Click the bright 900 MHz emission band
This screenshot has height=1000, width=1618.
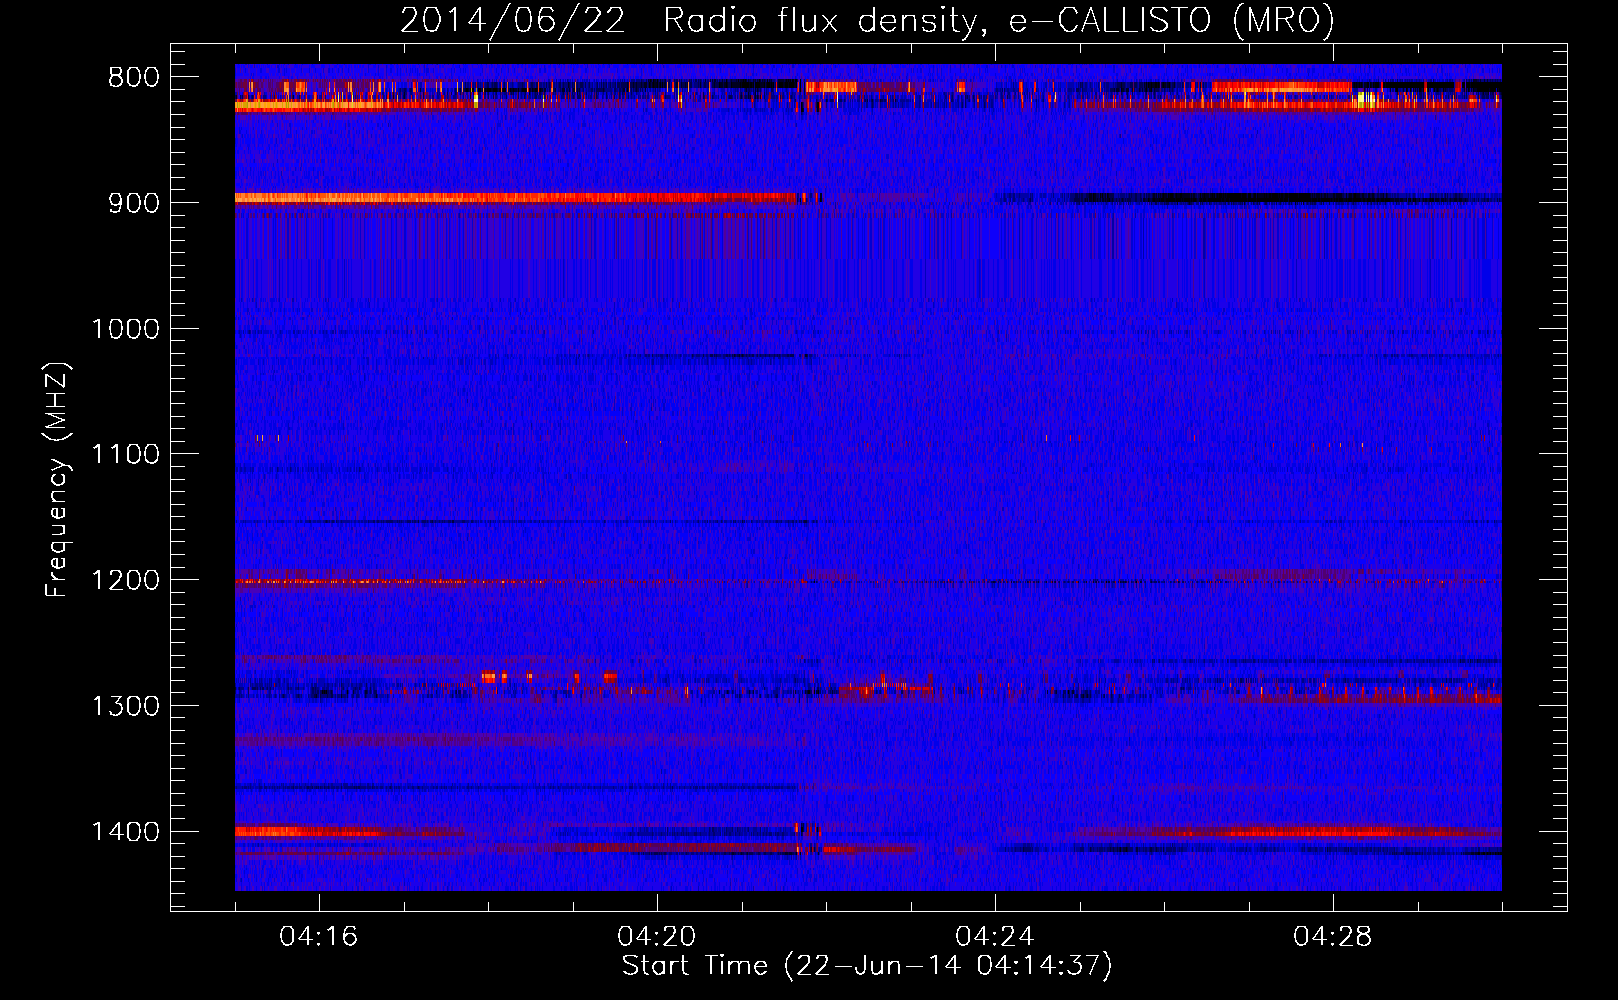point(515,198)
